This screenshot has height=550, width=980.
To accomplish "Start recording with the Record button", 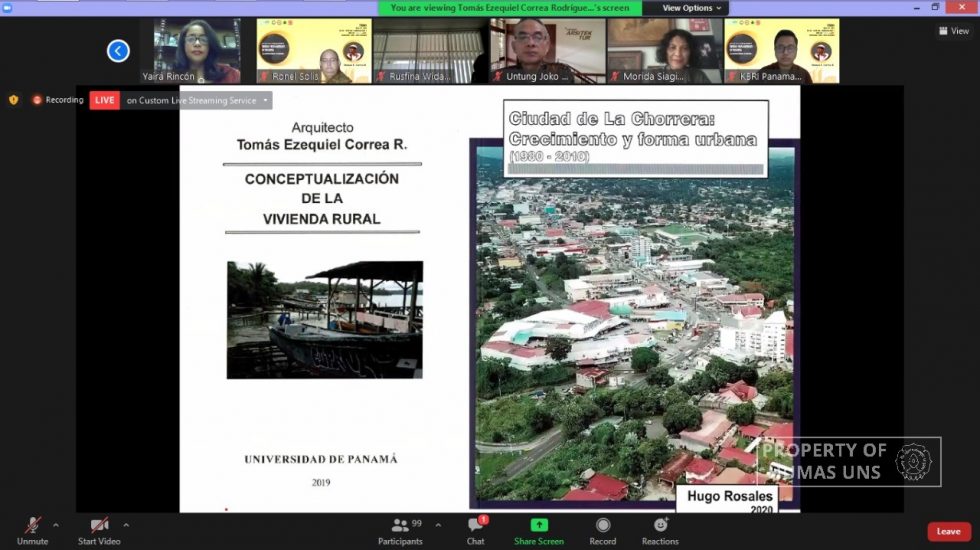I will (x=602, y=531).
